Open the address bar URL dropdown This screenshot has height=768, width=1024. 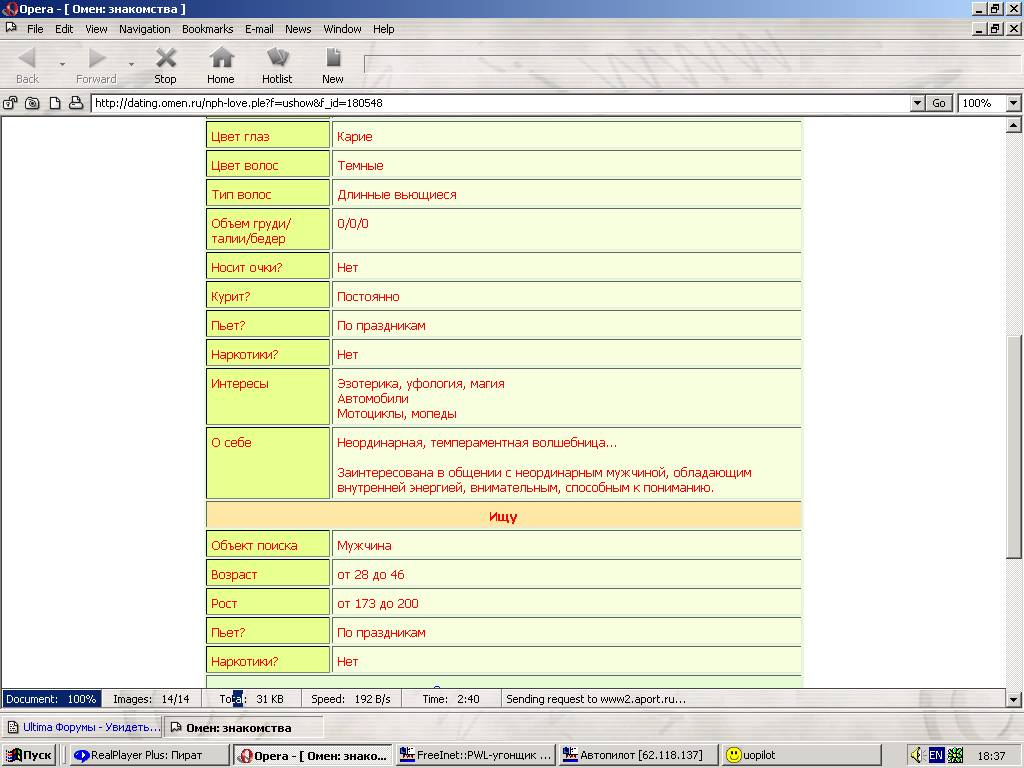click(x=917, y=103)
